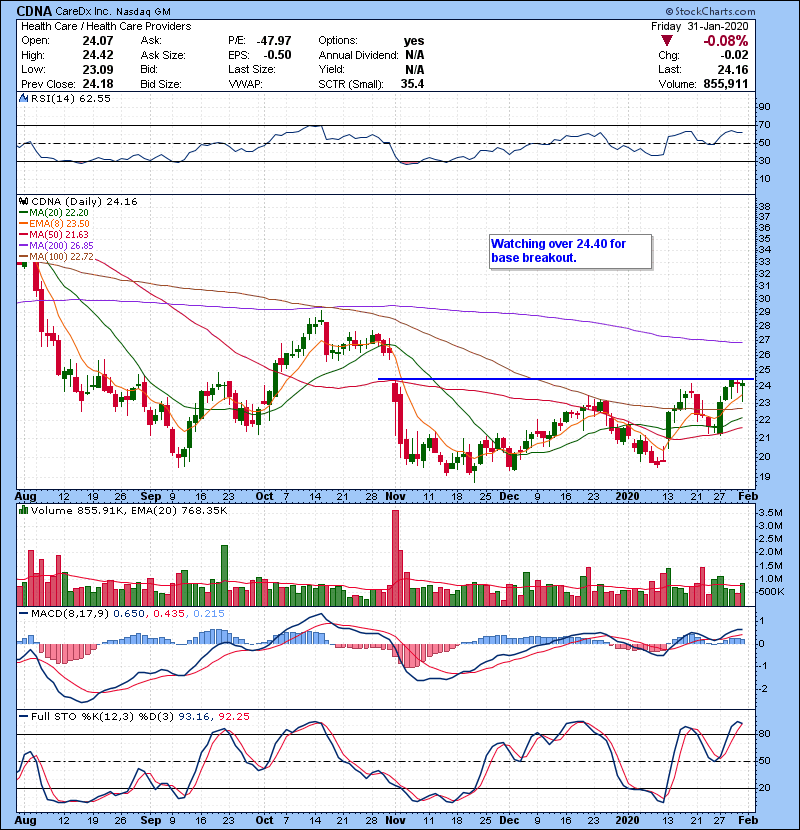This screenshot has width=800, height=830.
Task: Click the High value 24.42
Action: pyautogui.click(x=98, y=55)
